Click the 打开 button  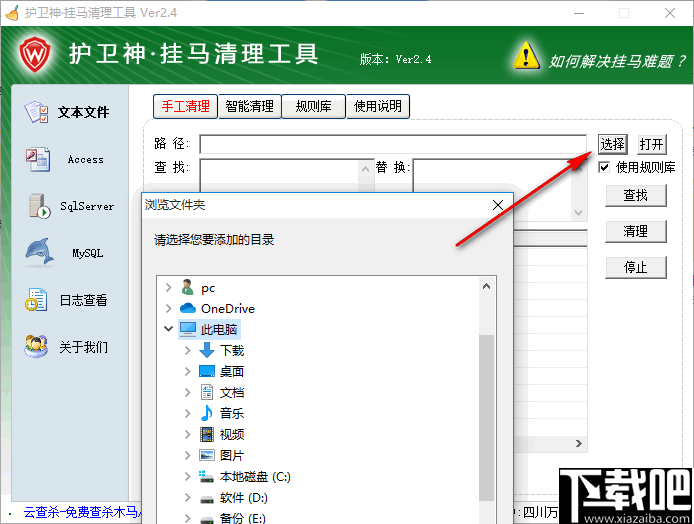[652, 144]
